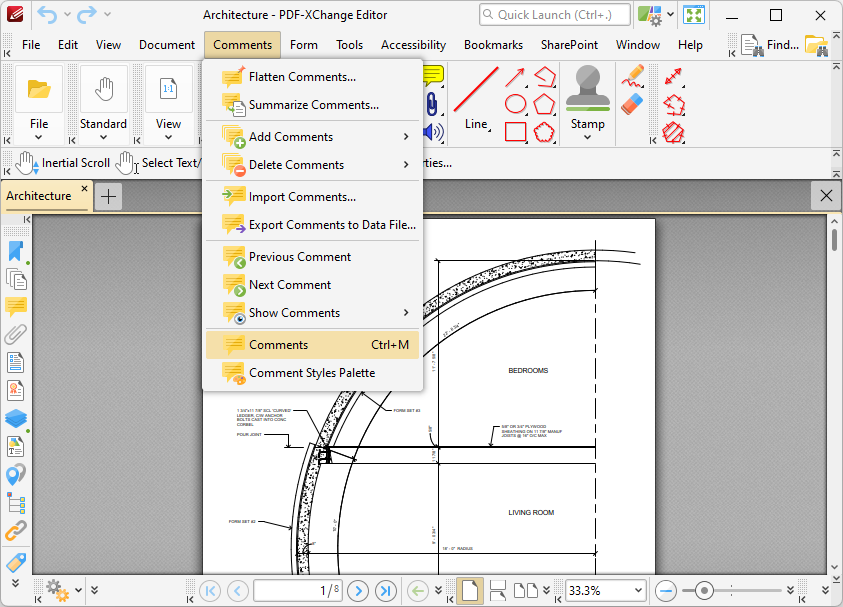This screenshot has height=607, width=843.
Task: Click the zoom slider handle
Action: [x=705, y=590]
